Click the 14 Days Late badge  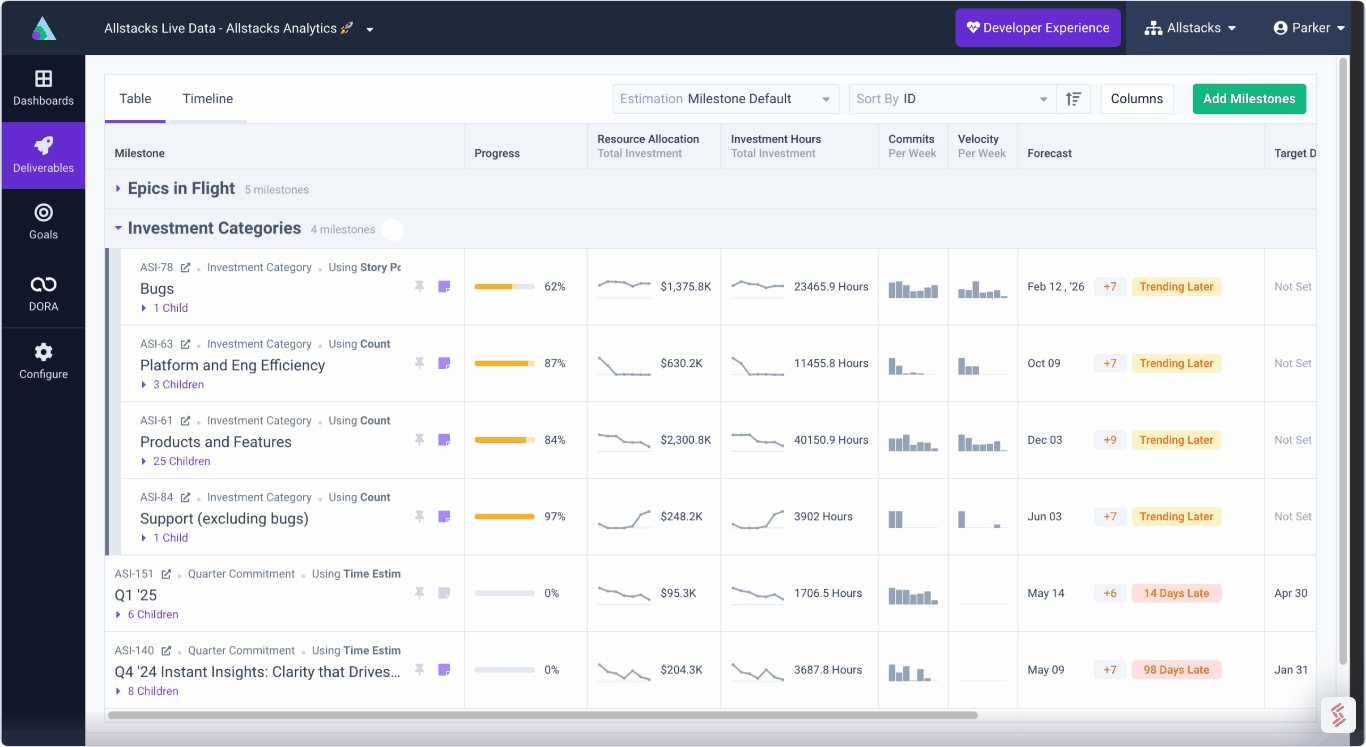[1176, 593]
